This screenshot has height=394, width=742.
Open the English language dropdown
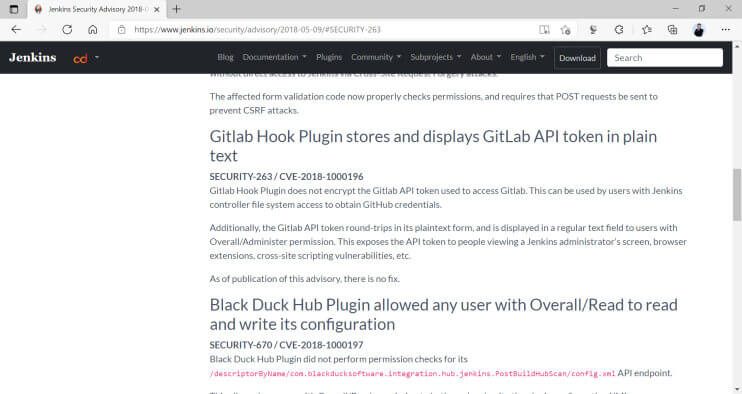click(527, 57)
